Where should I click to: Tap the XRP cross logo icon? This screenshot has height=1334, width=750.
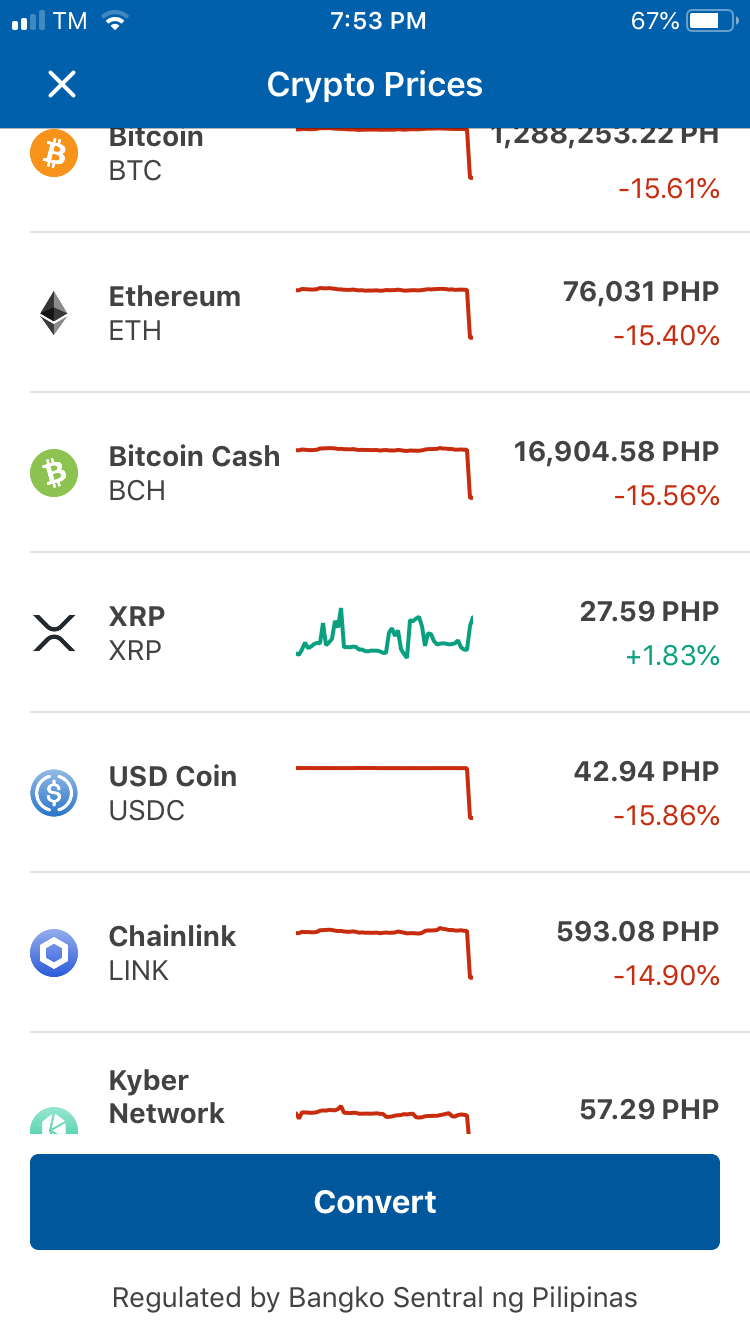coord(54,633)
